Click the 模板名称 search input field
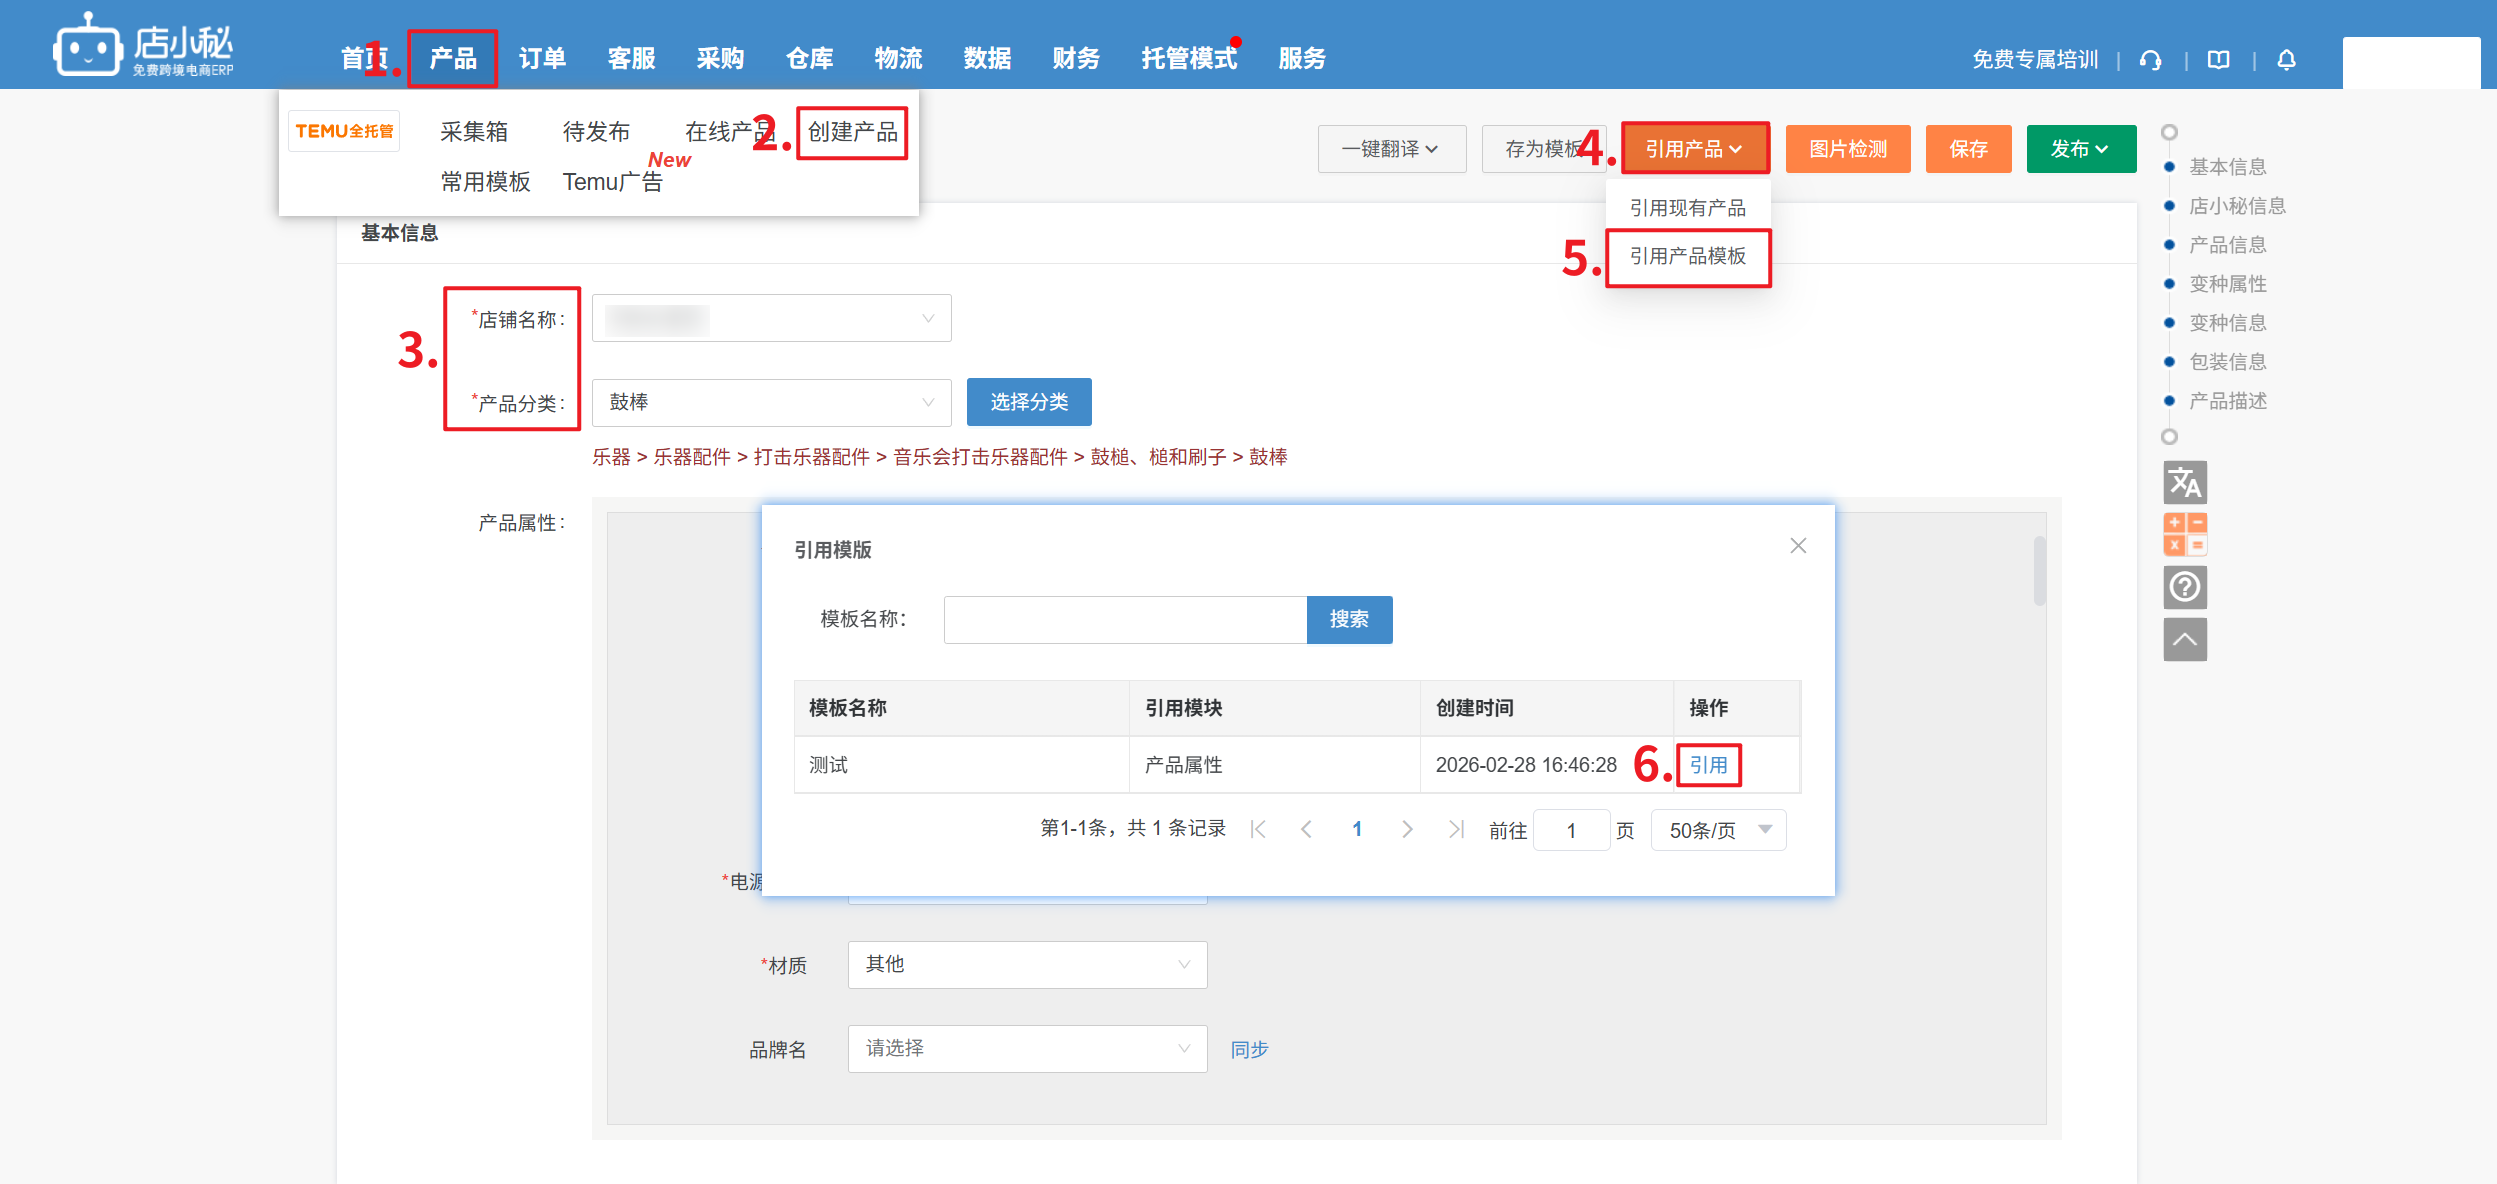The width and height of the screenshot is (2497, 1184). pos(1125,620)
